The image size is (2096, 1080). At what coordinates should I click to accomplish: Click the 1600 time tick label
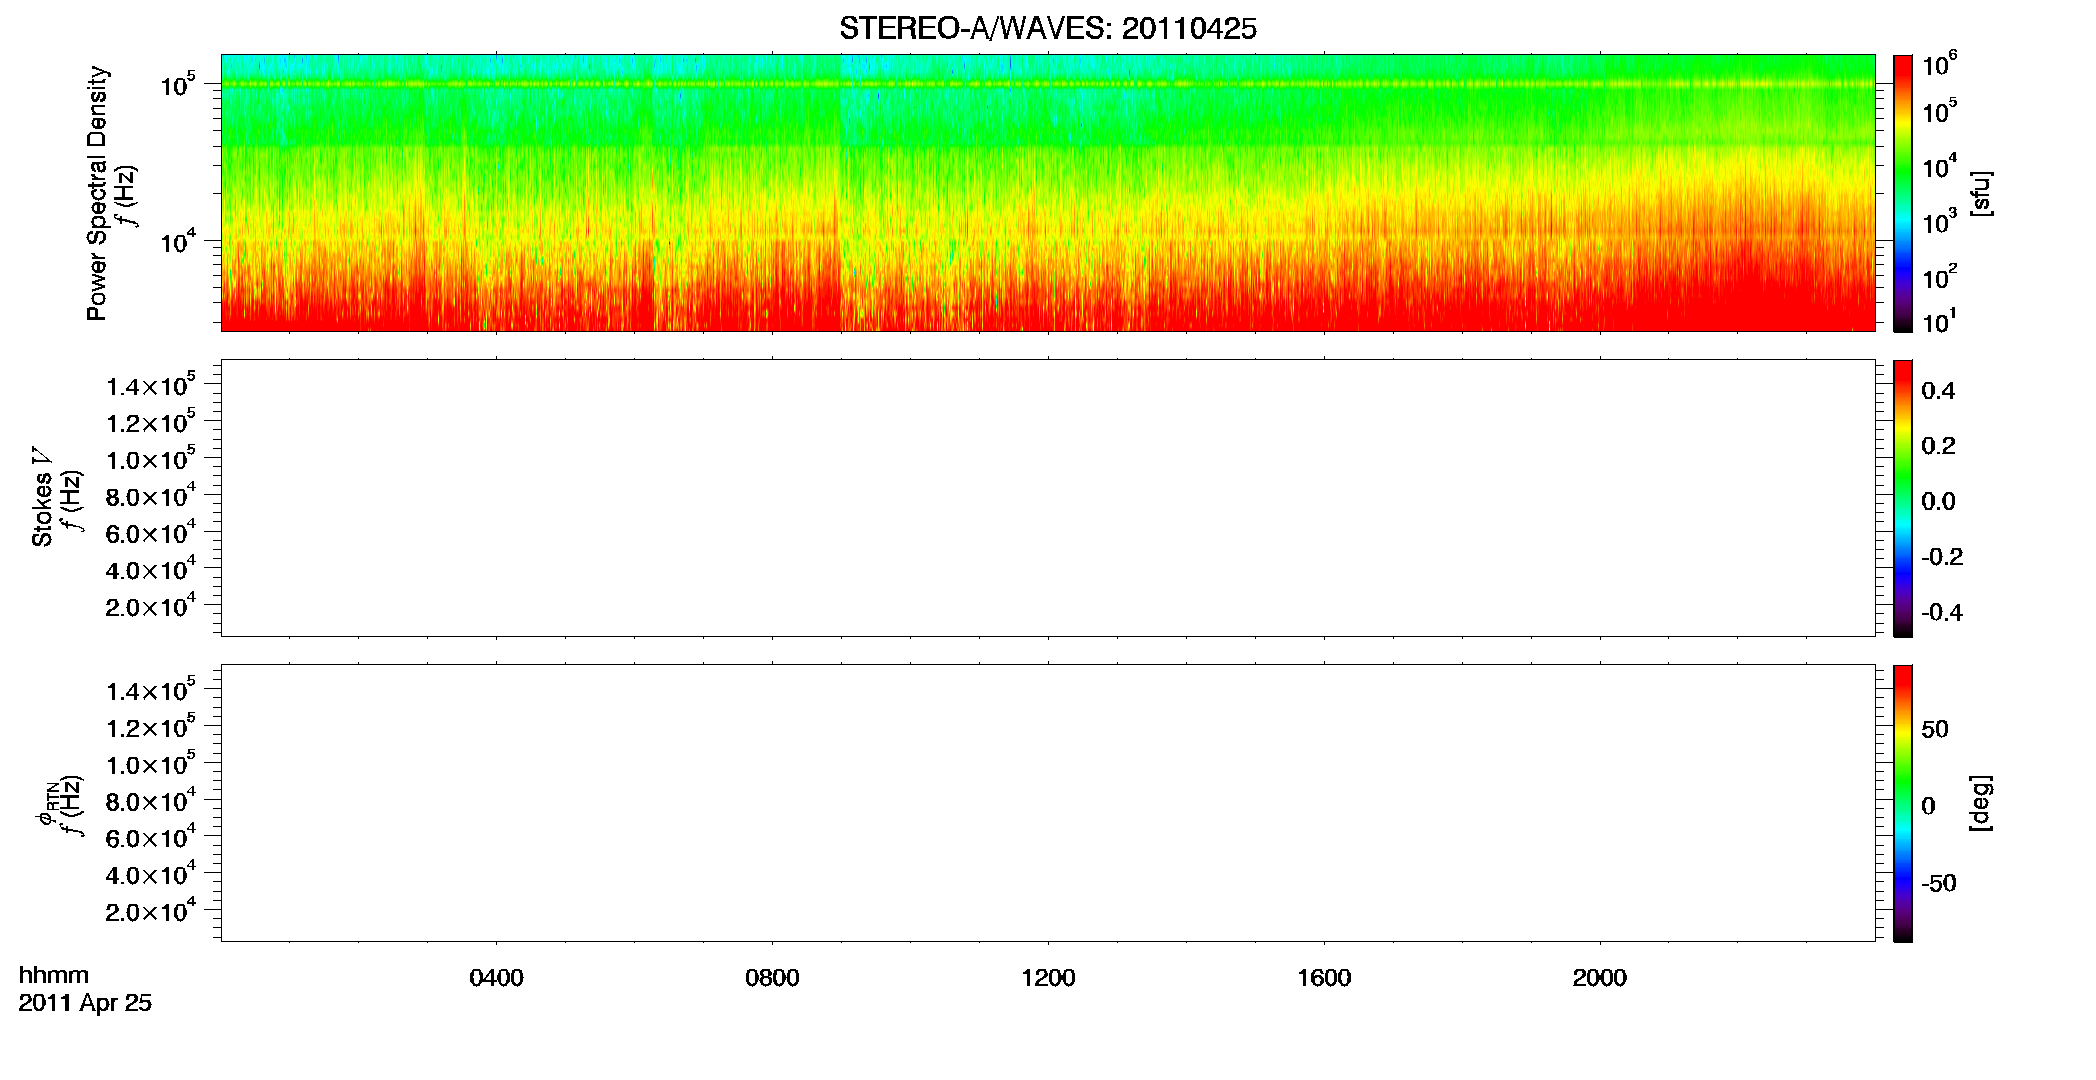pos(1324,978)
